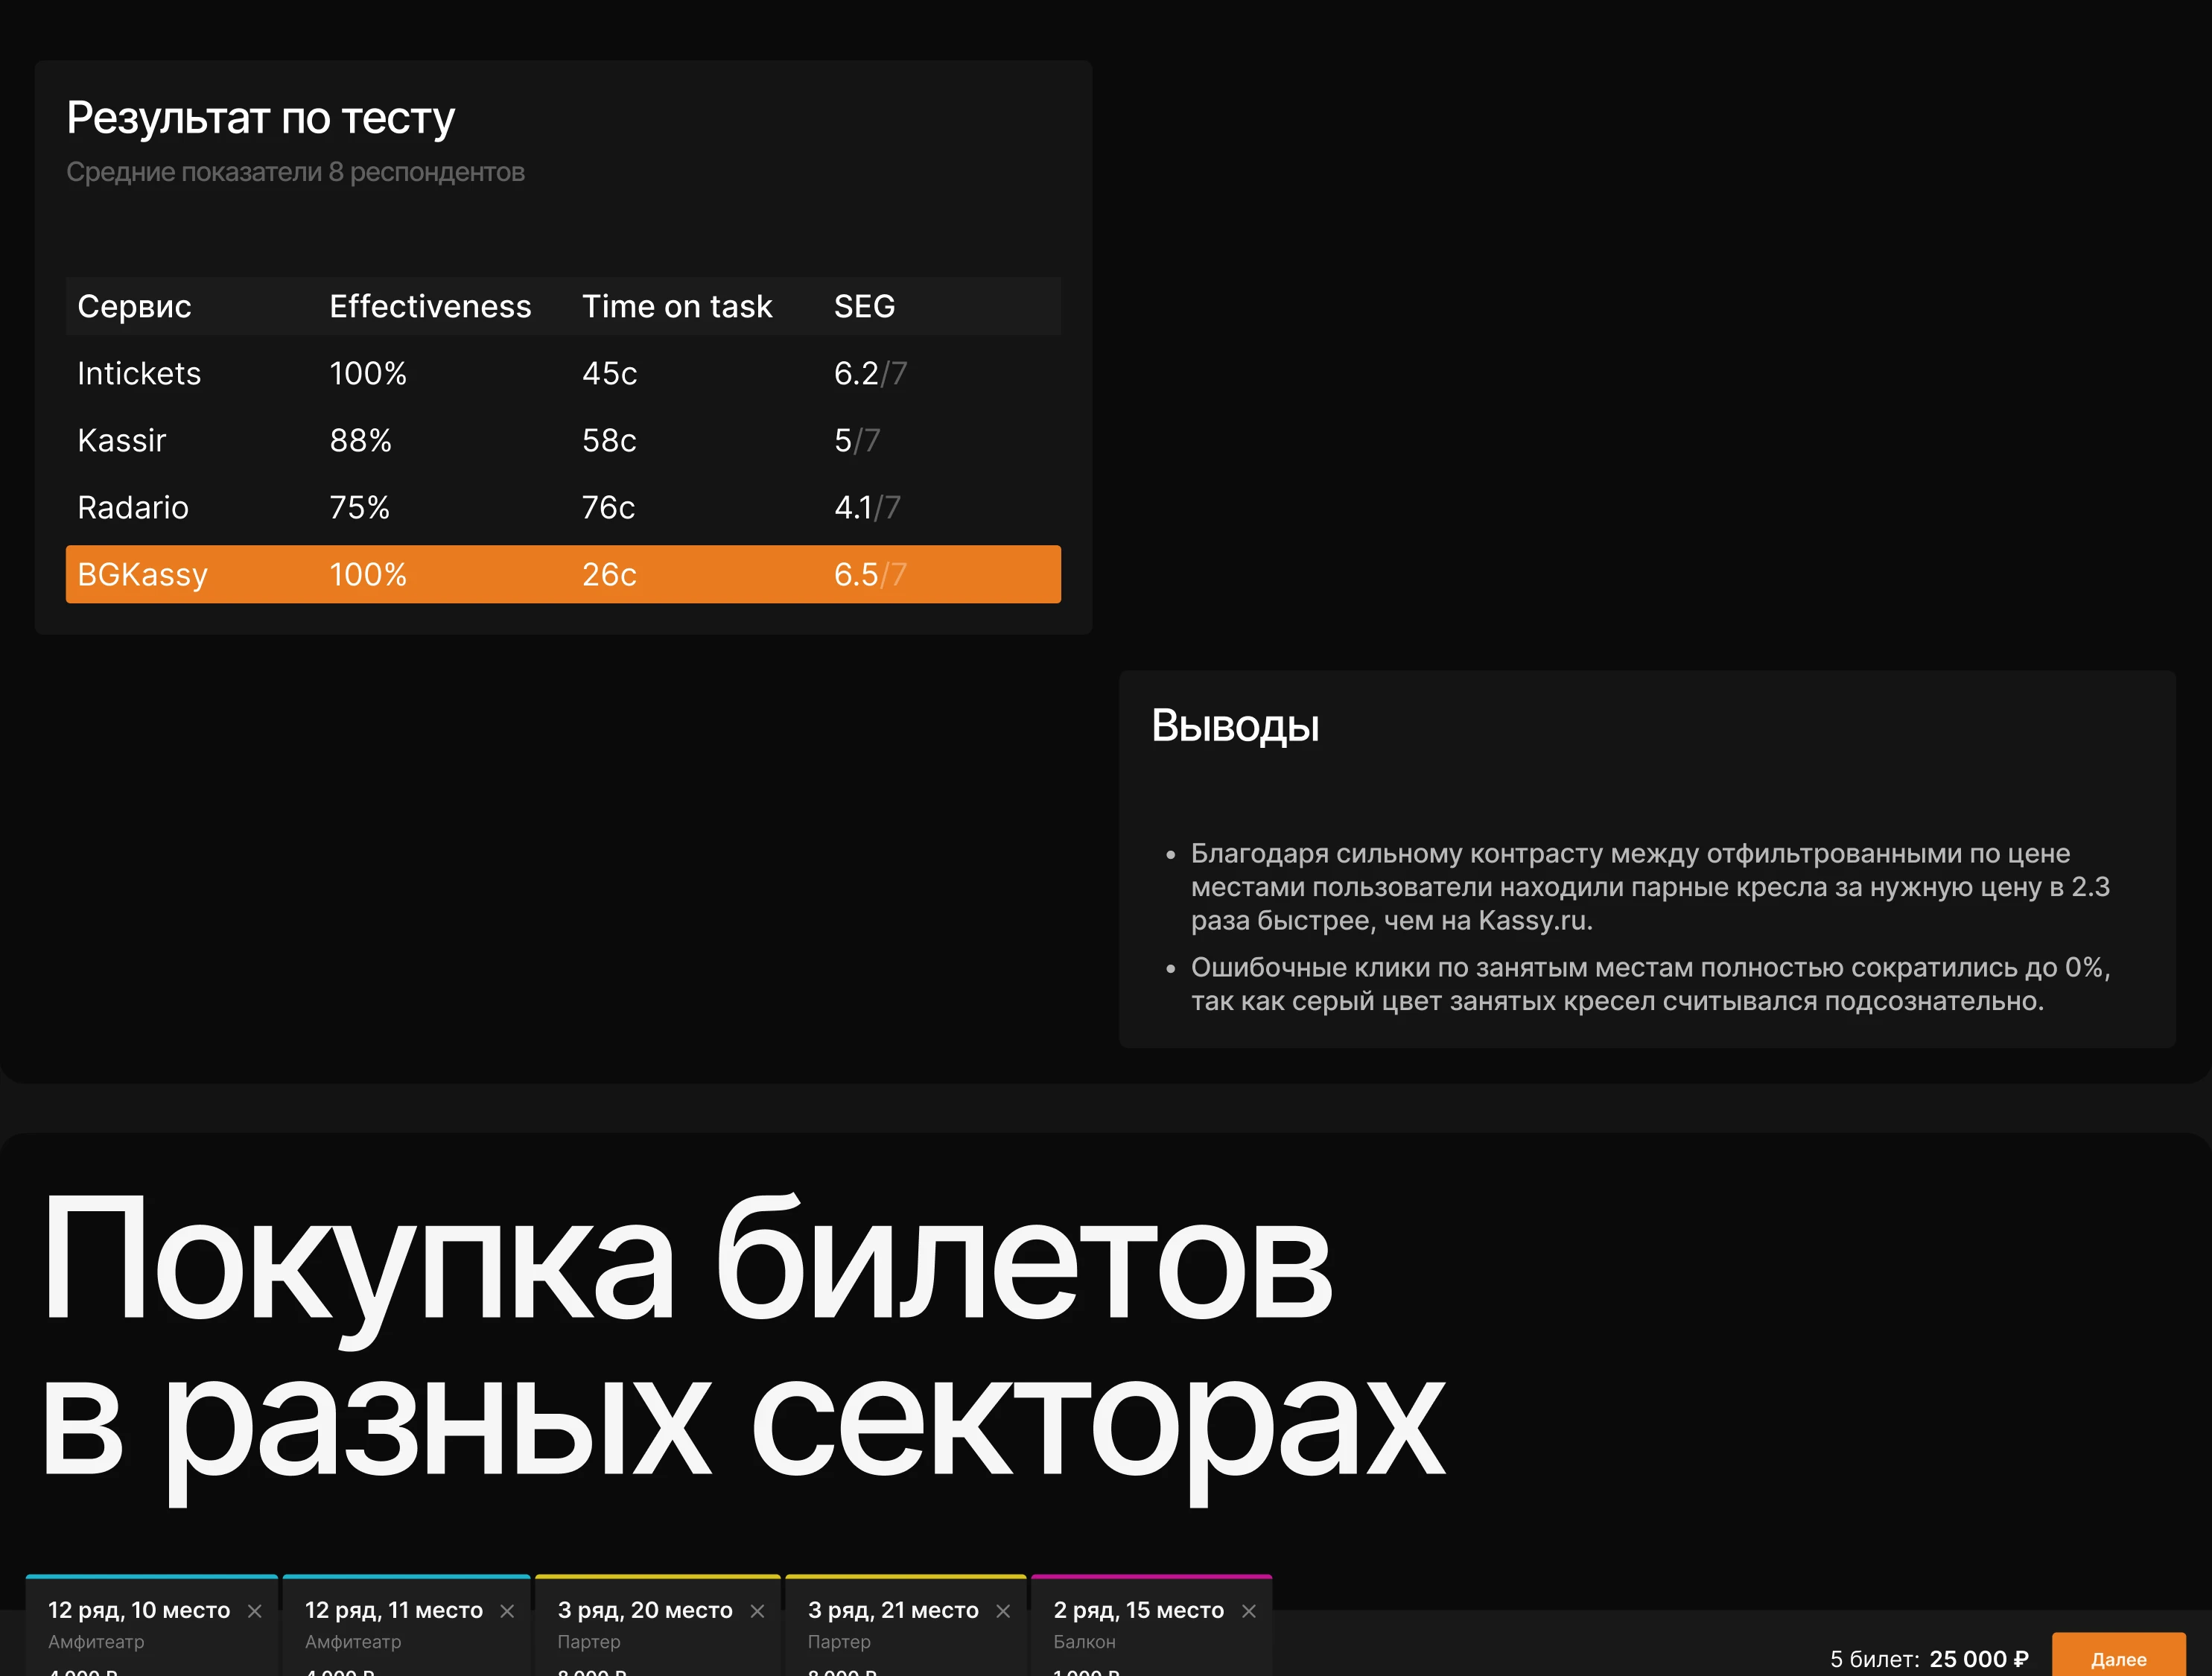This screenshot has height=1676, width=2212.
Task: Click the Балкон sector label
Action: (x=1084, y=1641)
